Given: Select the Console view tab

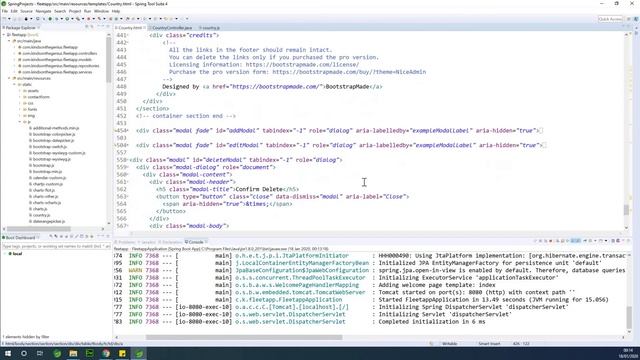Looking at the screenshot, I should (x=196, y=242).
